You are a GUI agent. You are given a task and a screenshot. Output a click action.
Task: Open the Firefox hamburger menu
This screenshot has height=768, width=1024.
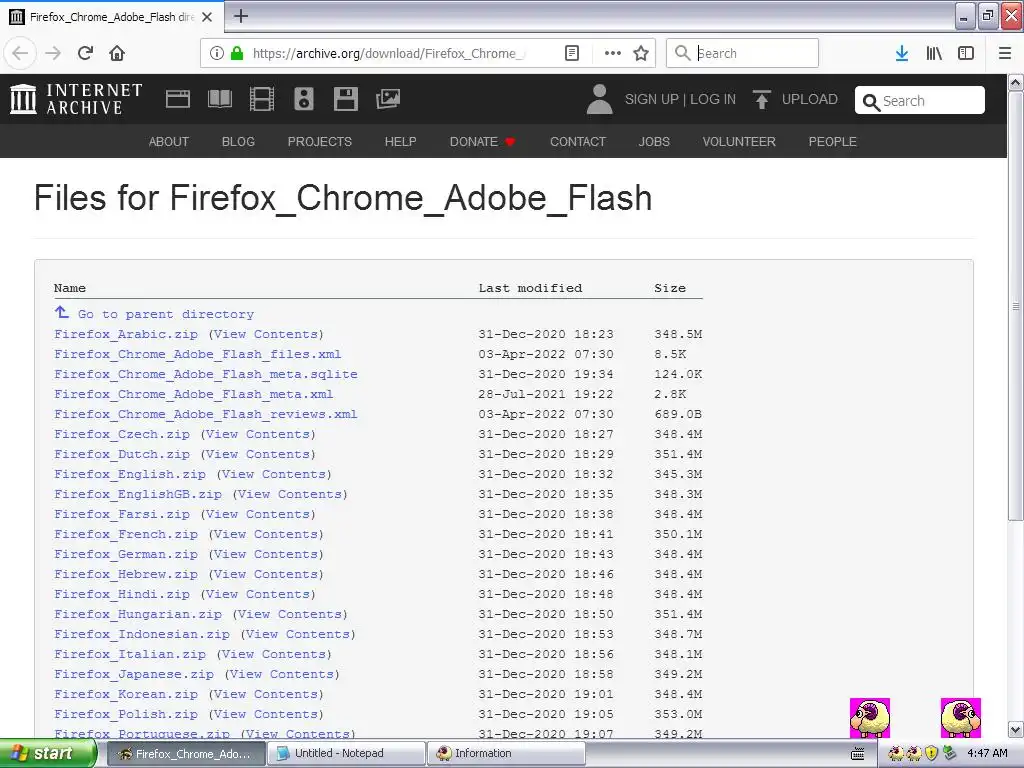(1005, 53)
